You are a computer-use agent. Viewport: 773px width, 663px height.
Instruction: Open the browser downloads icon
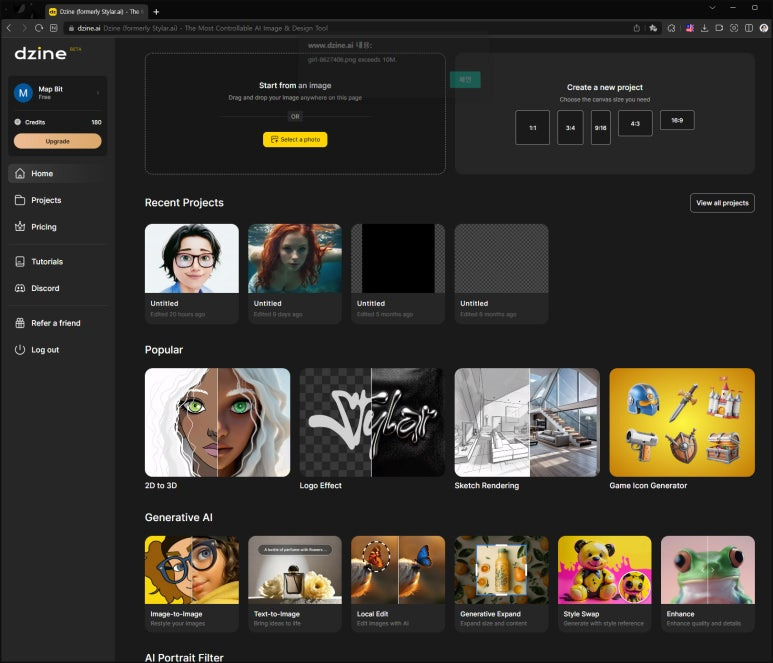coord(704,28)
